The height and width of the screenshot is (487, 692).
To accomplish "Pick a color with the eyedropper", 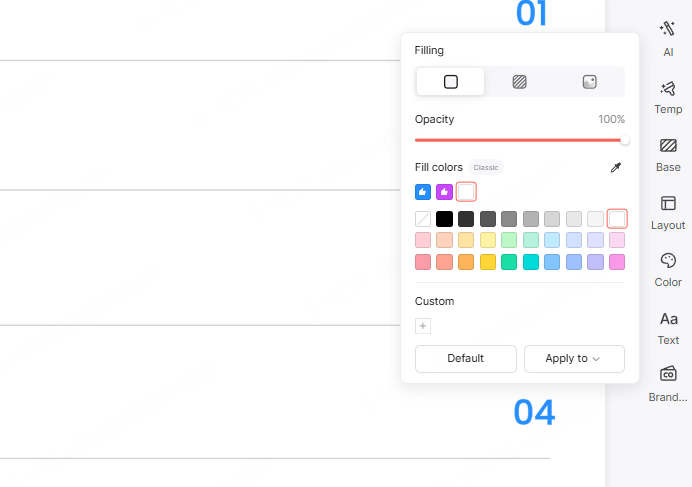I will (x=616, y=168).
